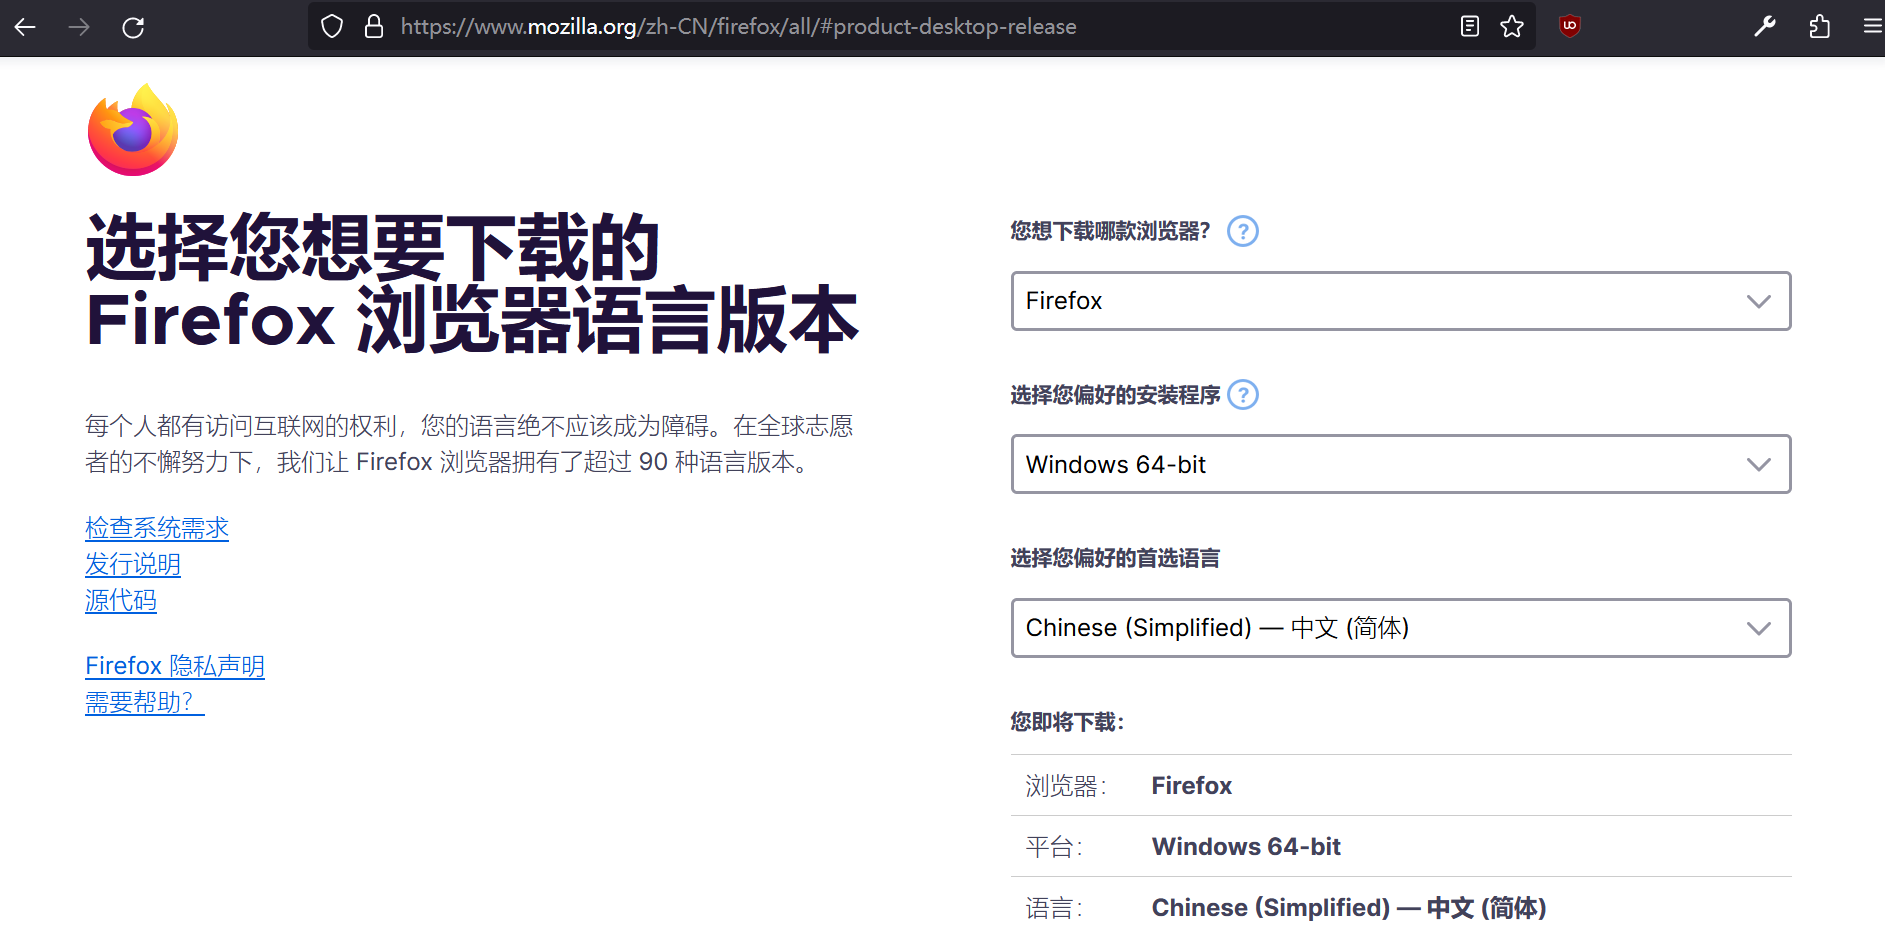Show help for 选择您偏好的安装程序
The height and width of the screenshot is (937, 1885).
1243,395
